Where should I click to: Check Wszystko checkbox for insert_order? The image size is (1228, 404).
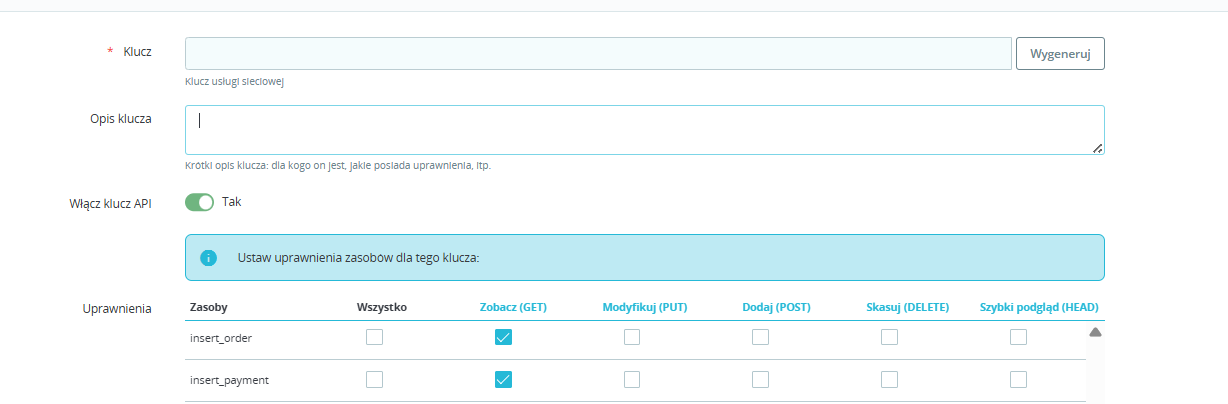[374, 338]
